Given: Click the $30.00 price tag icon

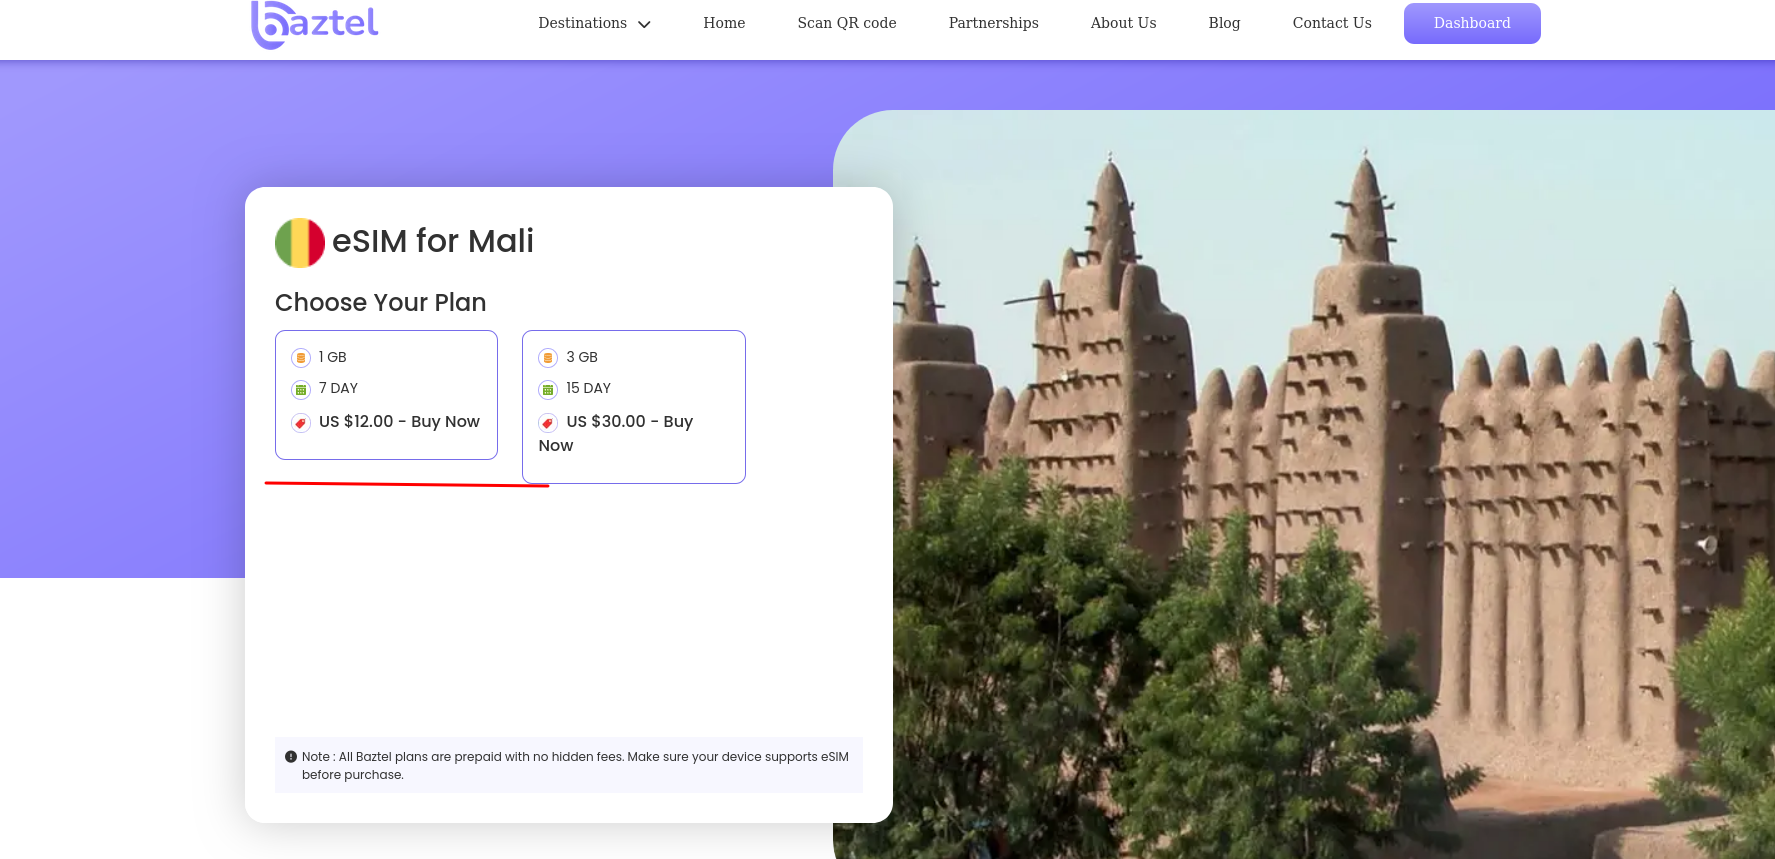Looking at the screenshot, I should coord(548,423).
